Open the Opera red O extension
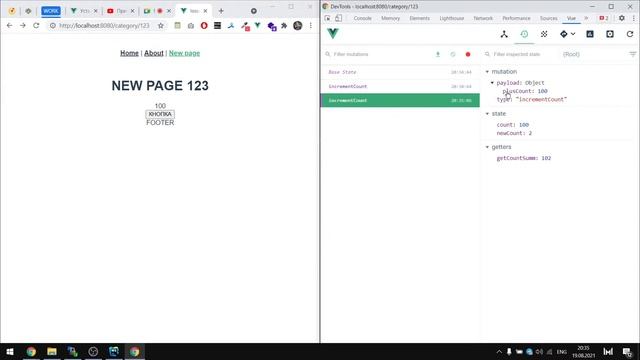640x360 pixels. pos(204,26)
